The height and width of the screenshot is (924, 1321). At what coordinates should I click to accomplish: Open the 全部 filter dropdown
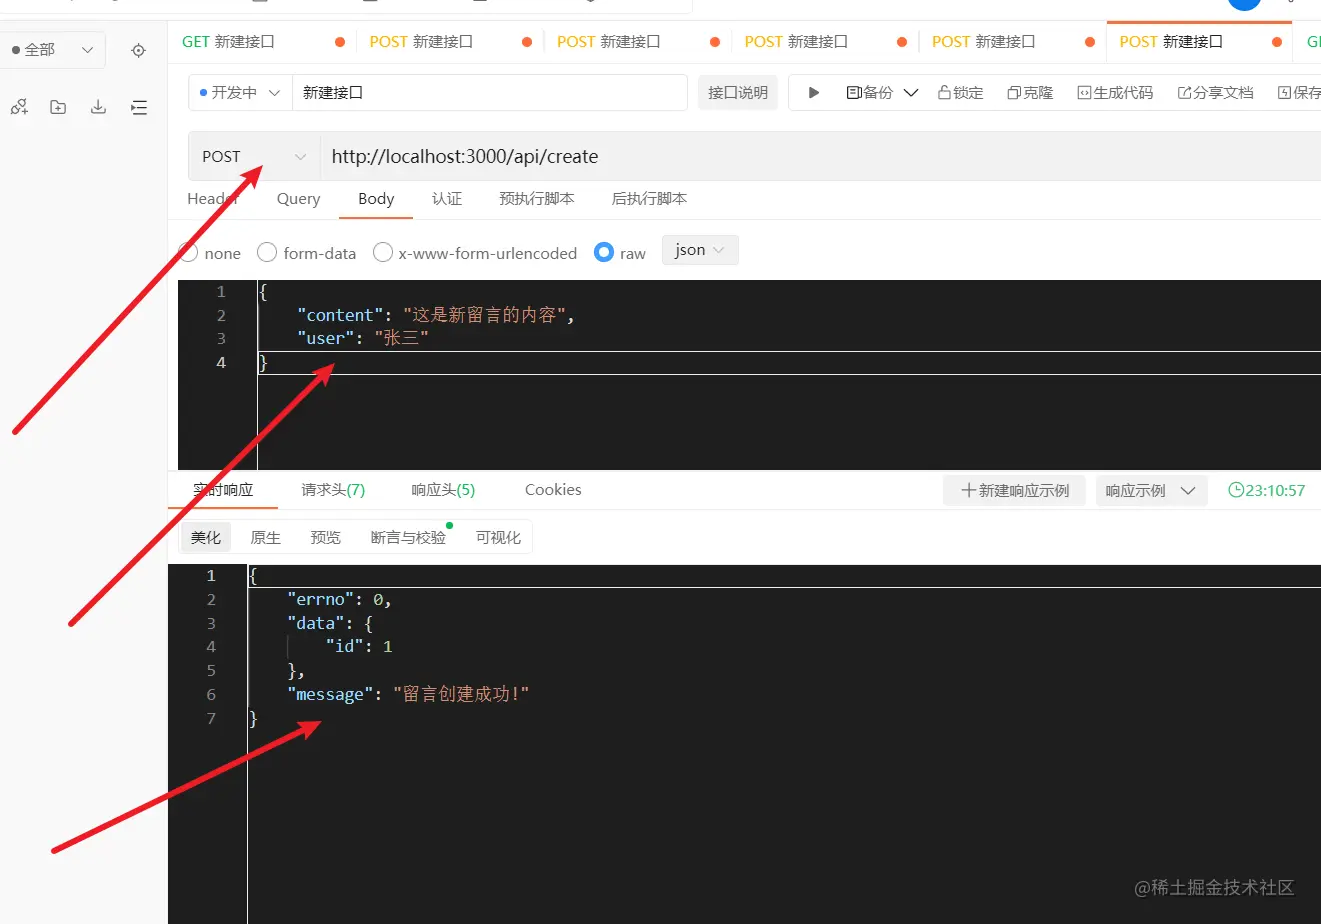[x=53, y=49]
